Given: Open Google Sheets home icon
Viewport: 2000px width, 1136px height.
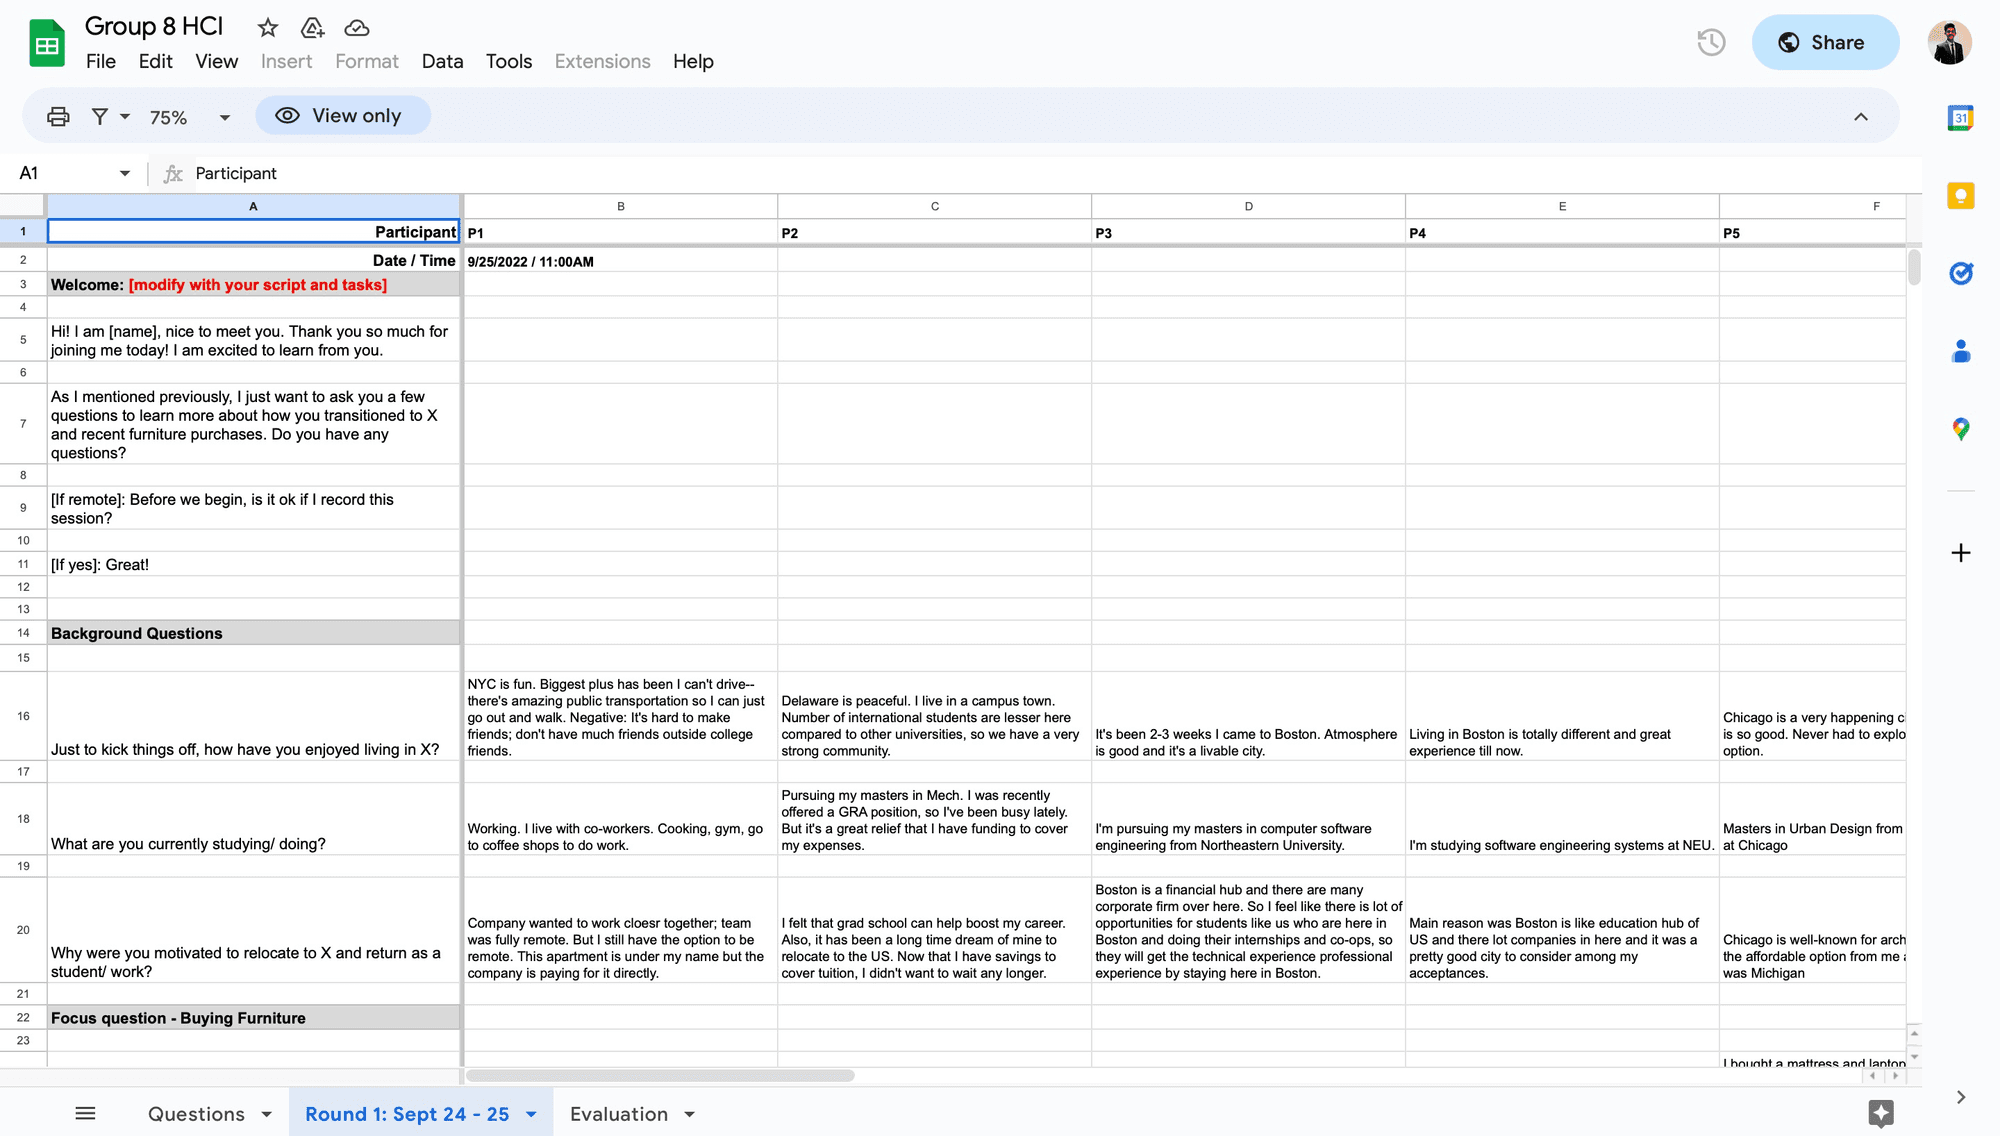Looking at the screenshot, I should coord(47,44).
